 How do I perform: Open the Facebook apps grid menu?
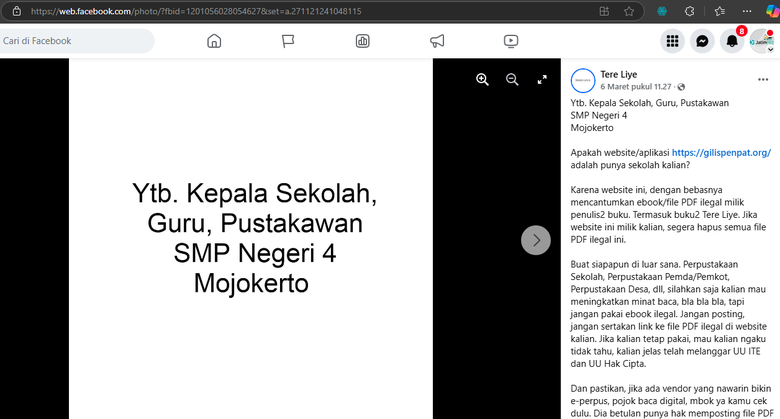[673, 41]
